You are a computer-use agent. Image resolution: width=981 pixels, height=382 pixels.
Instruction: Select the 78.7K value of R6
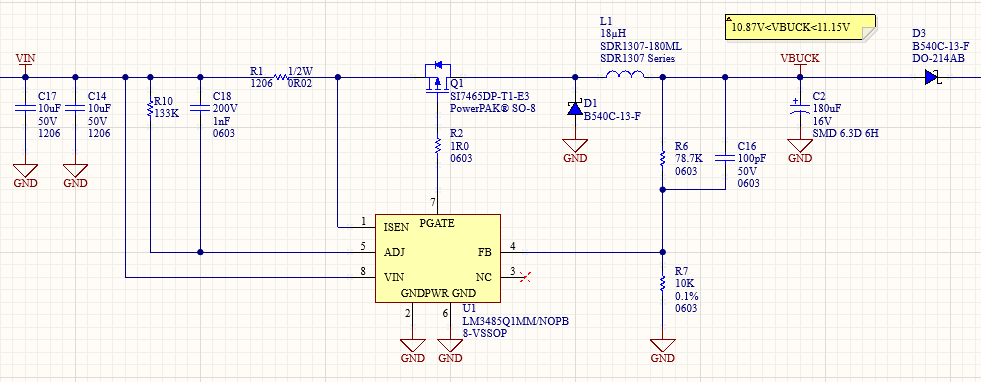(689, 159)
